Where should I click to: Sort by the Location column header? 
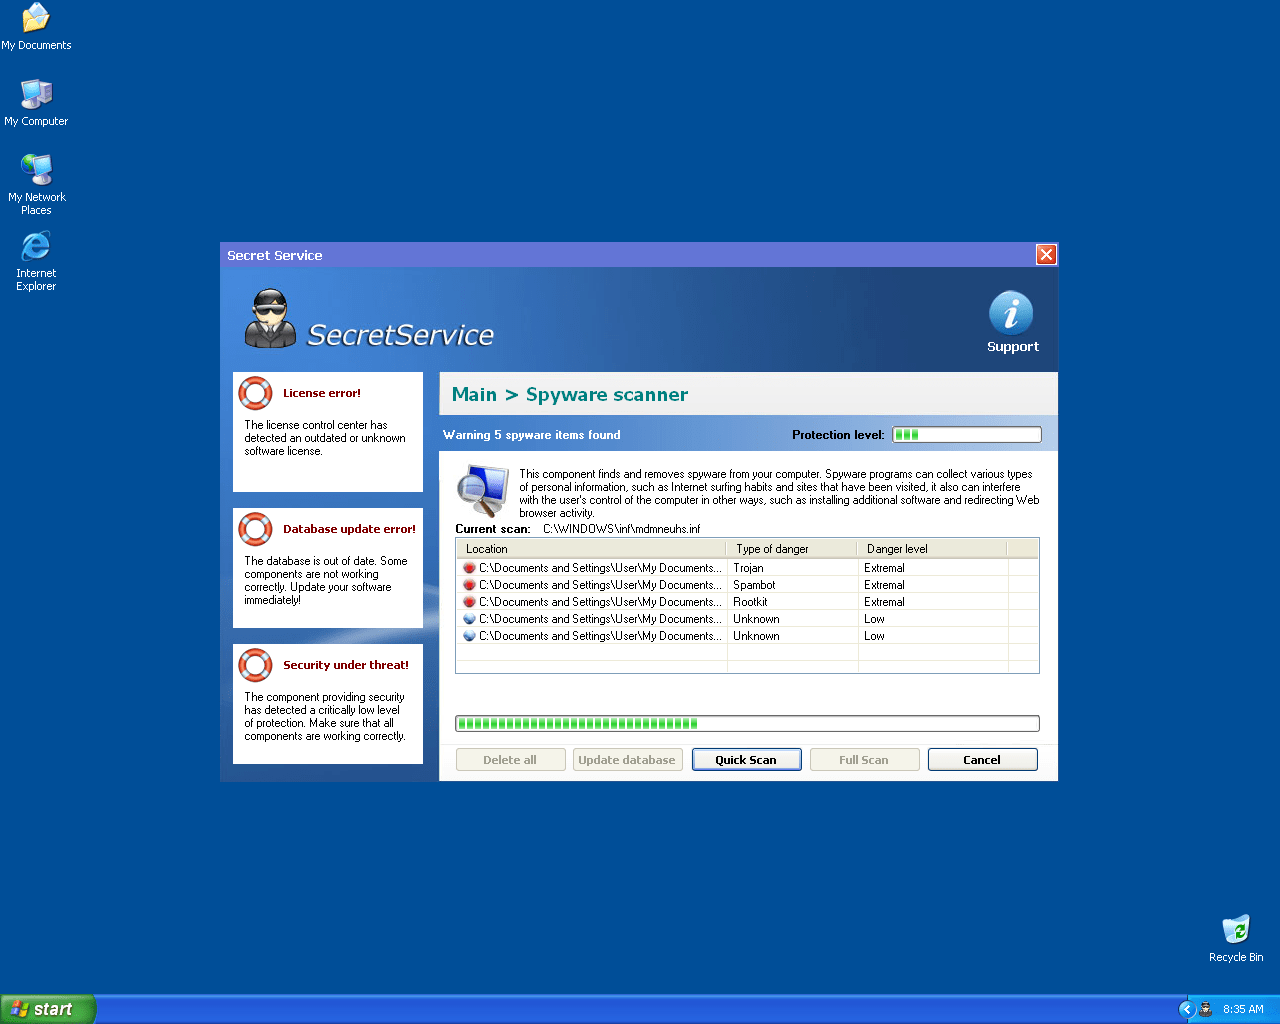[x=590, y=549]
